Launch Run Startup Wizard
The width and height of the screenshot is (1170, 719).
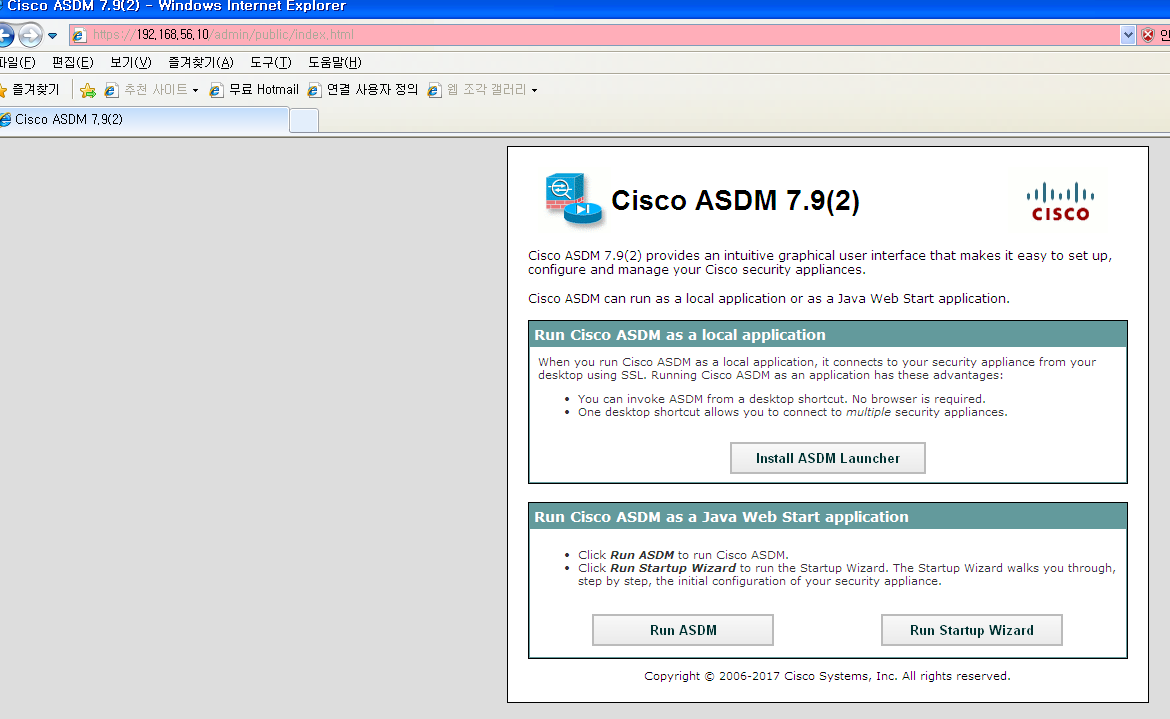(972, 630)
